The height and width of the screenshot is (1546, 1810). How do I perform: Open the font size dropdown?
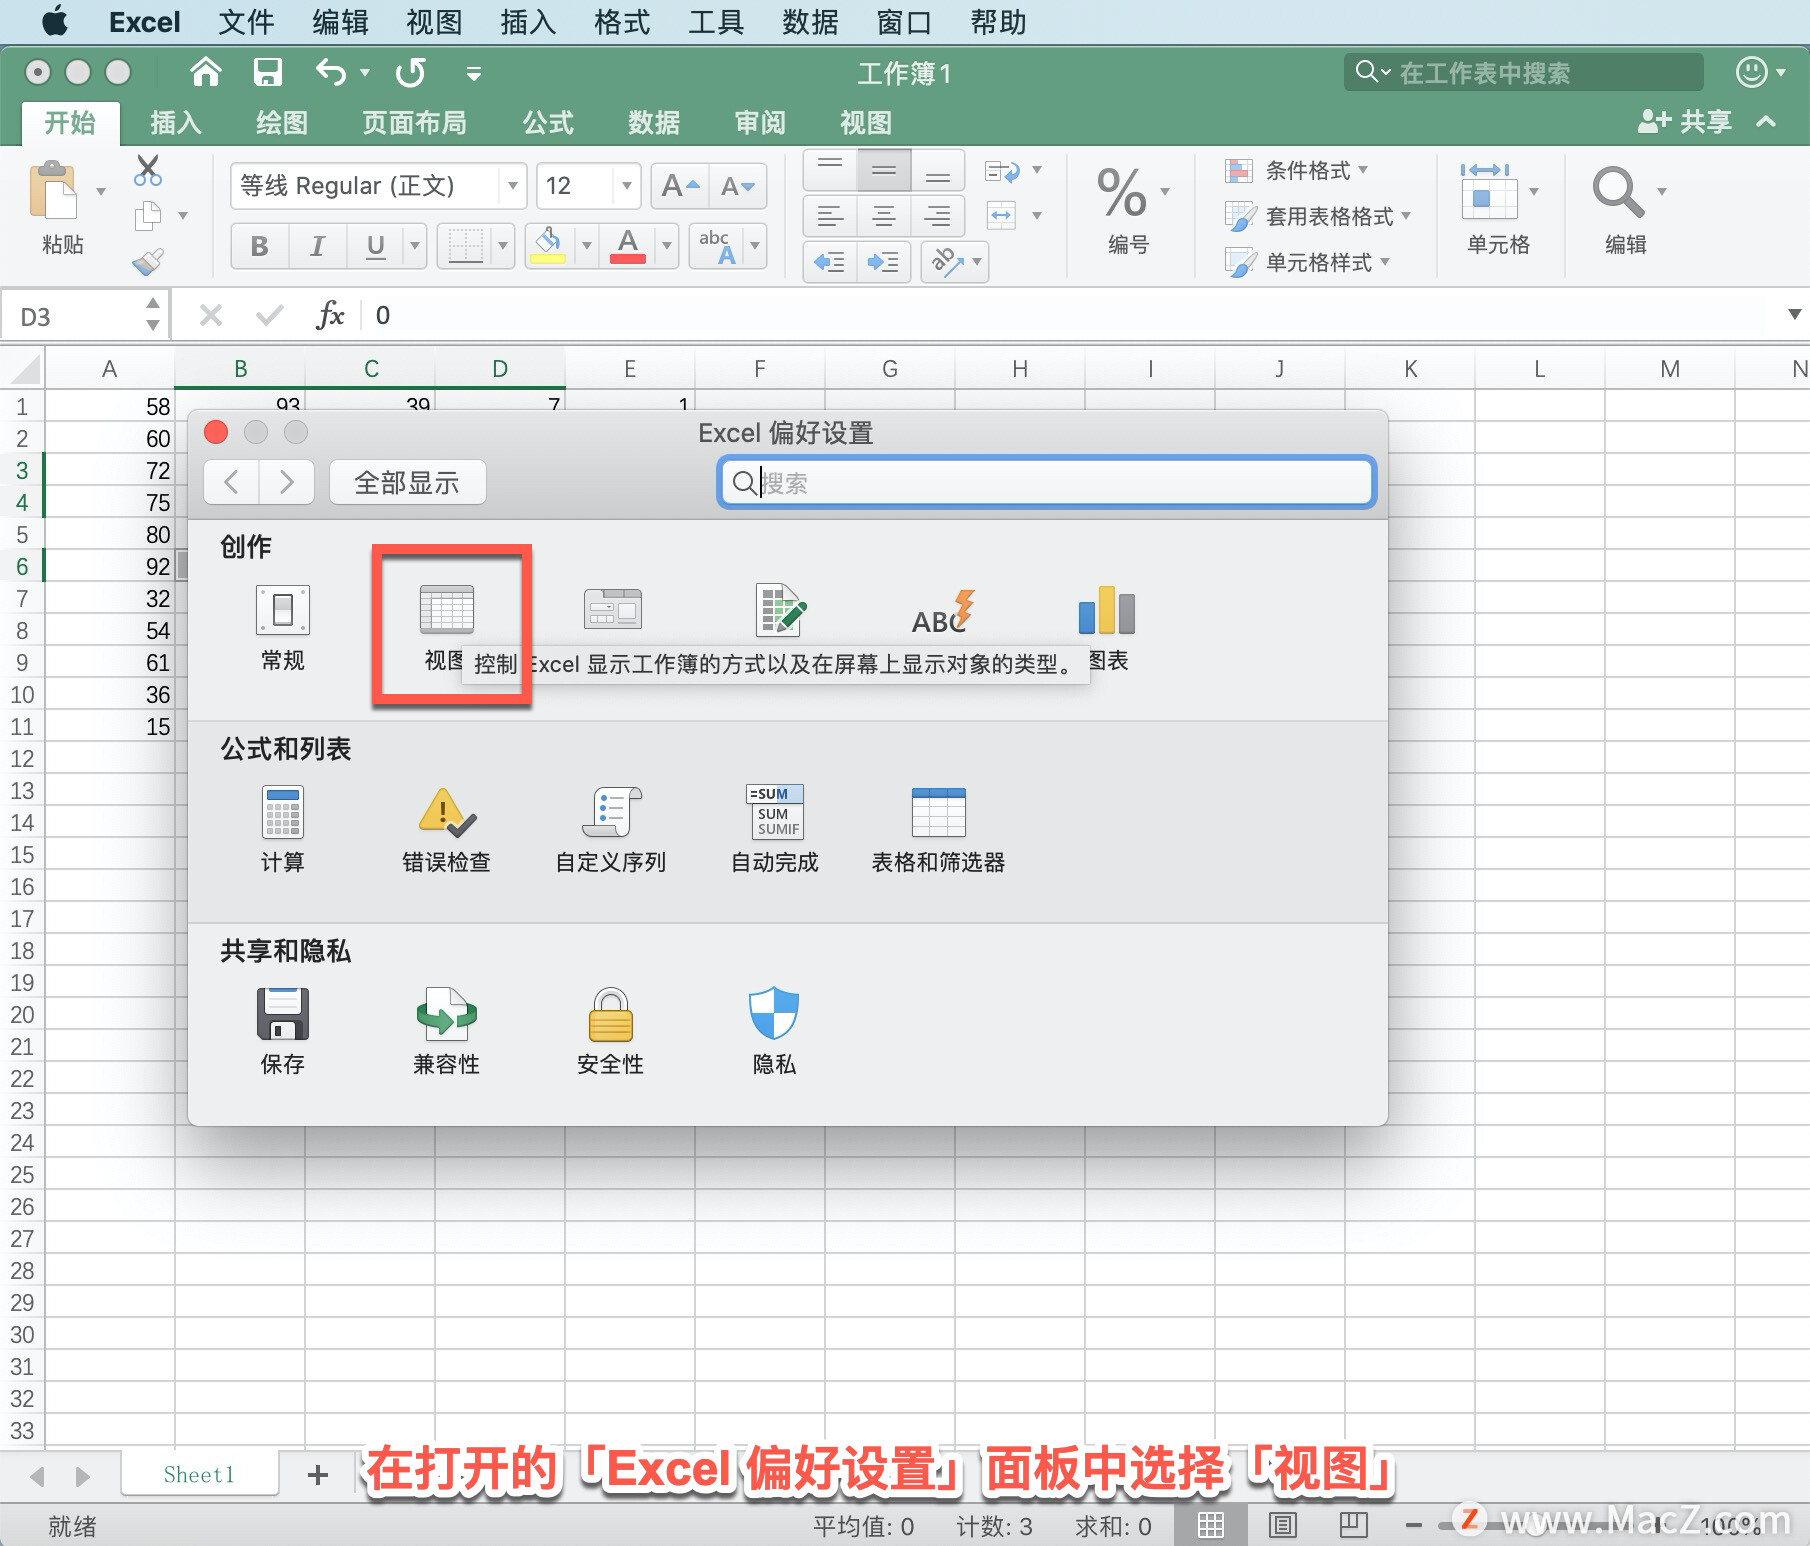point(626,186)
